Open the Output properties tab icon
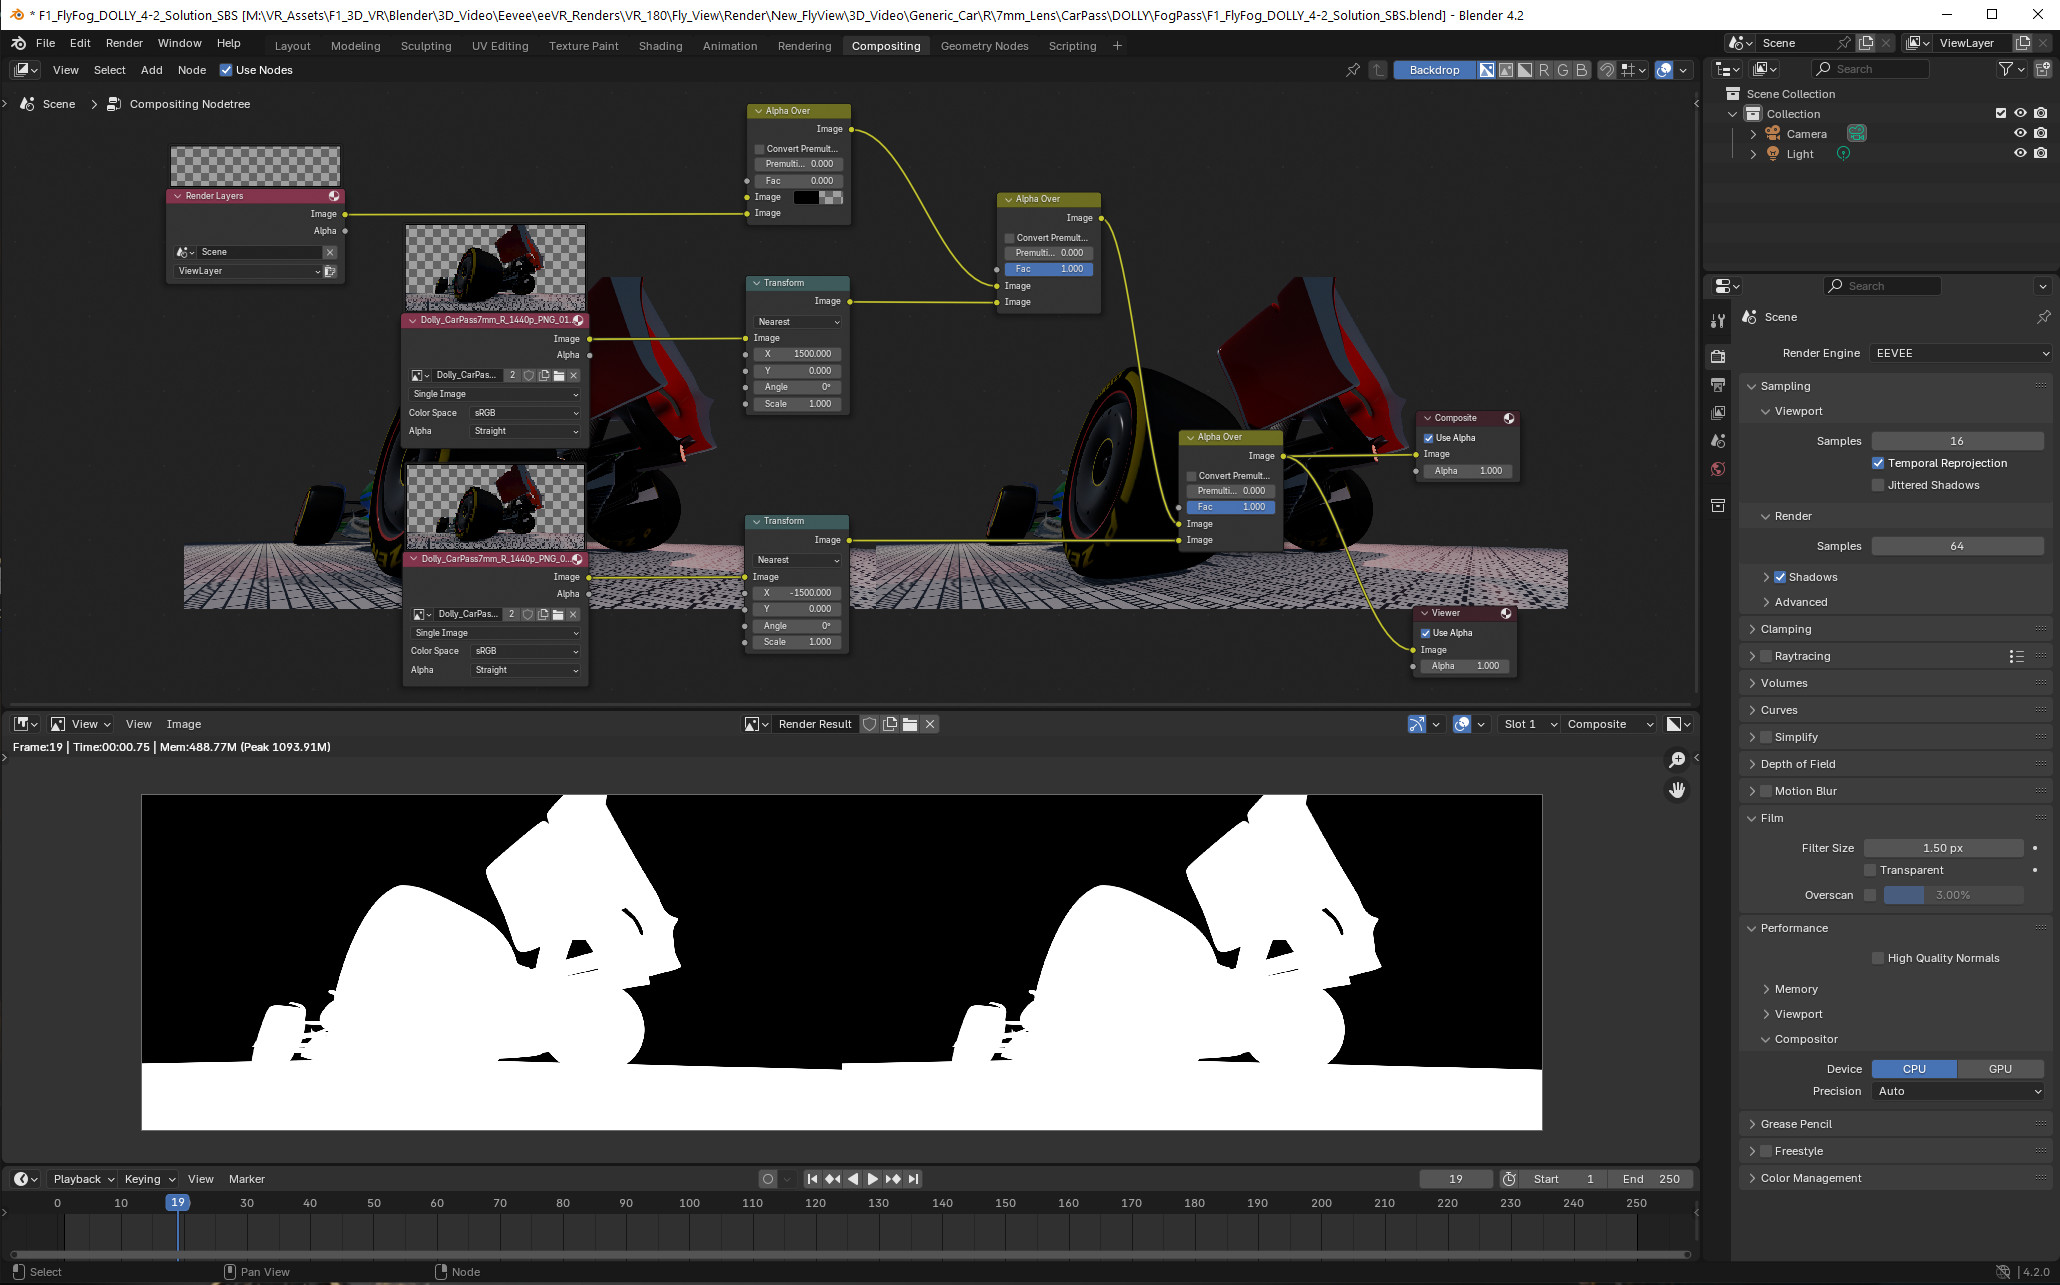 coord(1718,384)
